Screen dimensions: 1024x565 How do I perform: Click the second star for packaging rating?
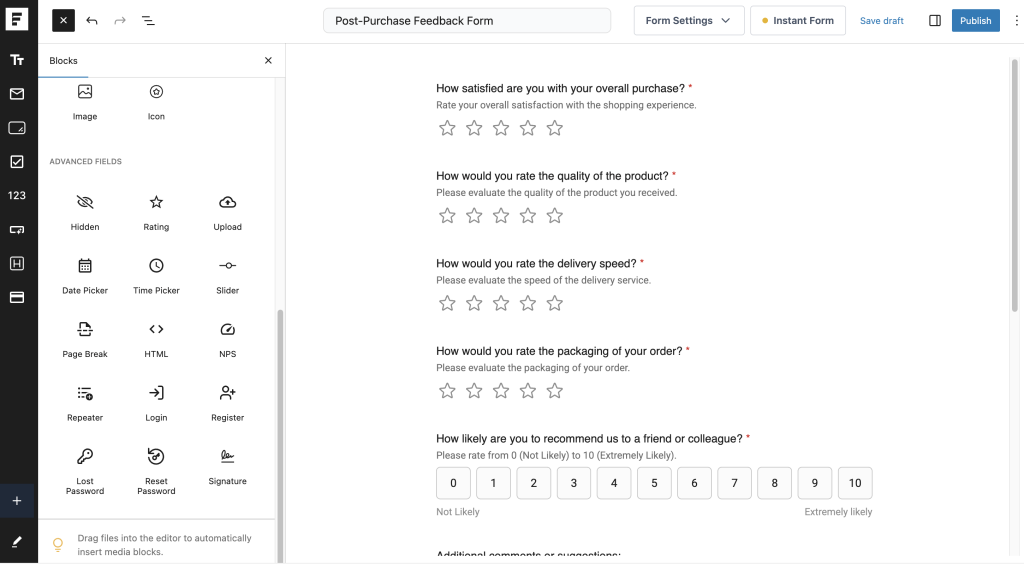pos(474,391)
